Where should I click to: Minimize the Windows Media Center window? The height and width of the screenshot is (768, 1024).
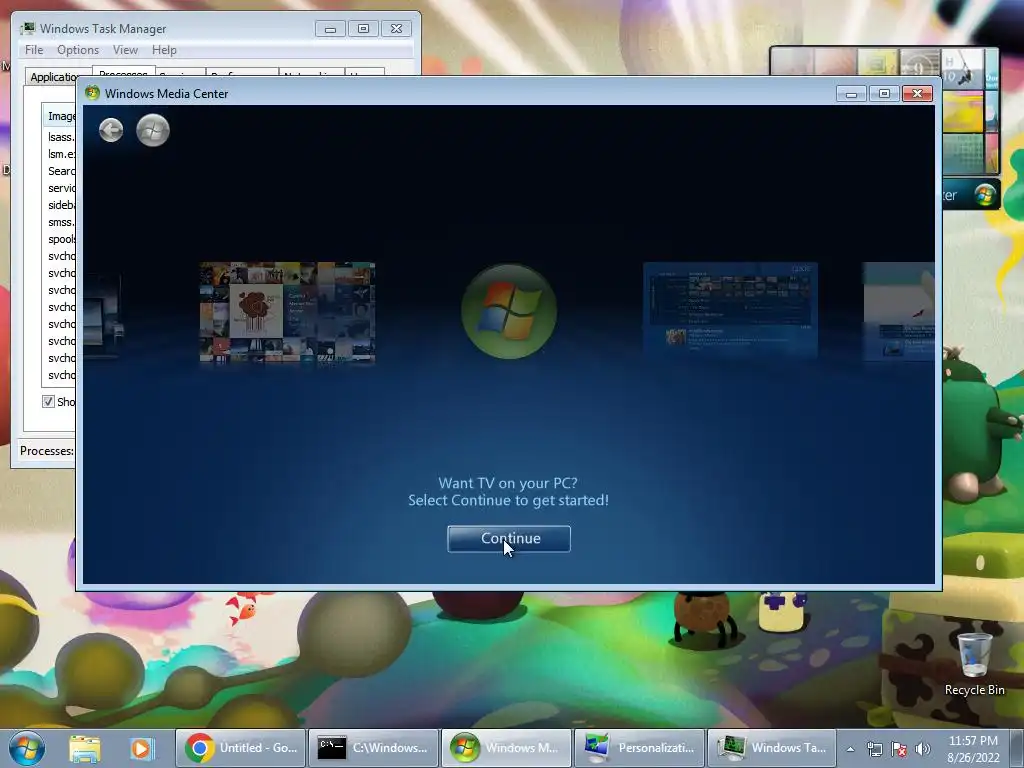[x=851, y=94]
